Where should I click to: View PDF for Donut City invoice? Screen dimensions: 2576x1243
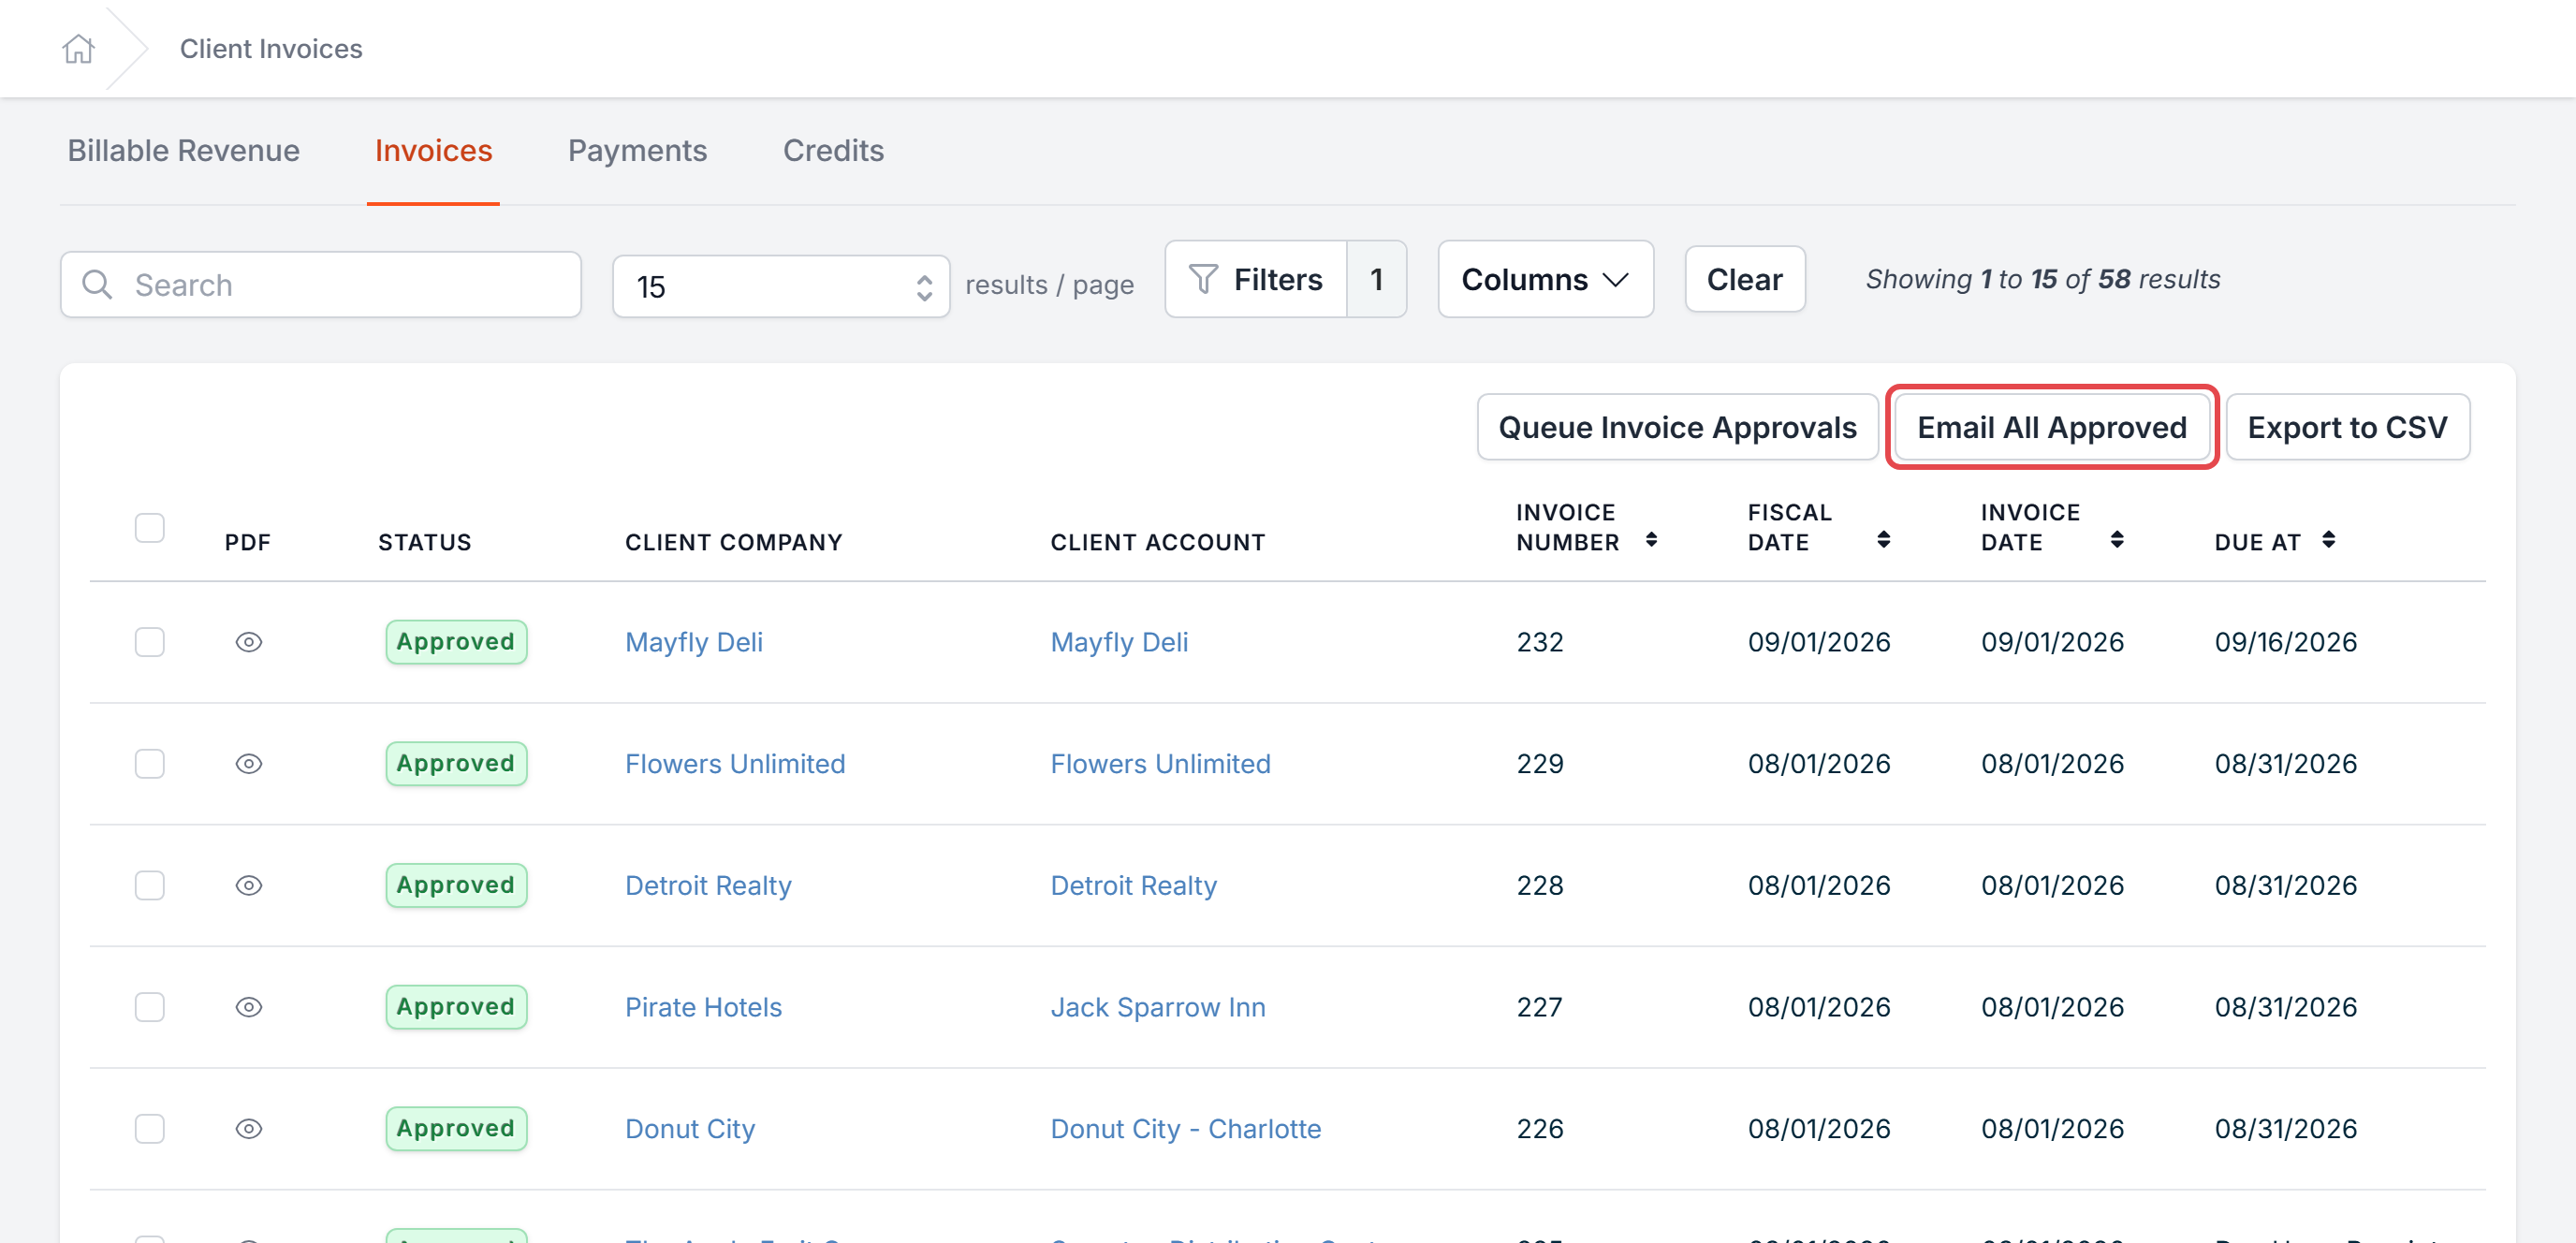tap(249, 1129)
